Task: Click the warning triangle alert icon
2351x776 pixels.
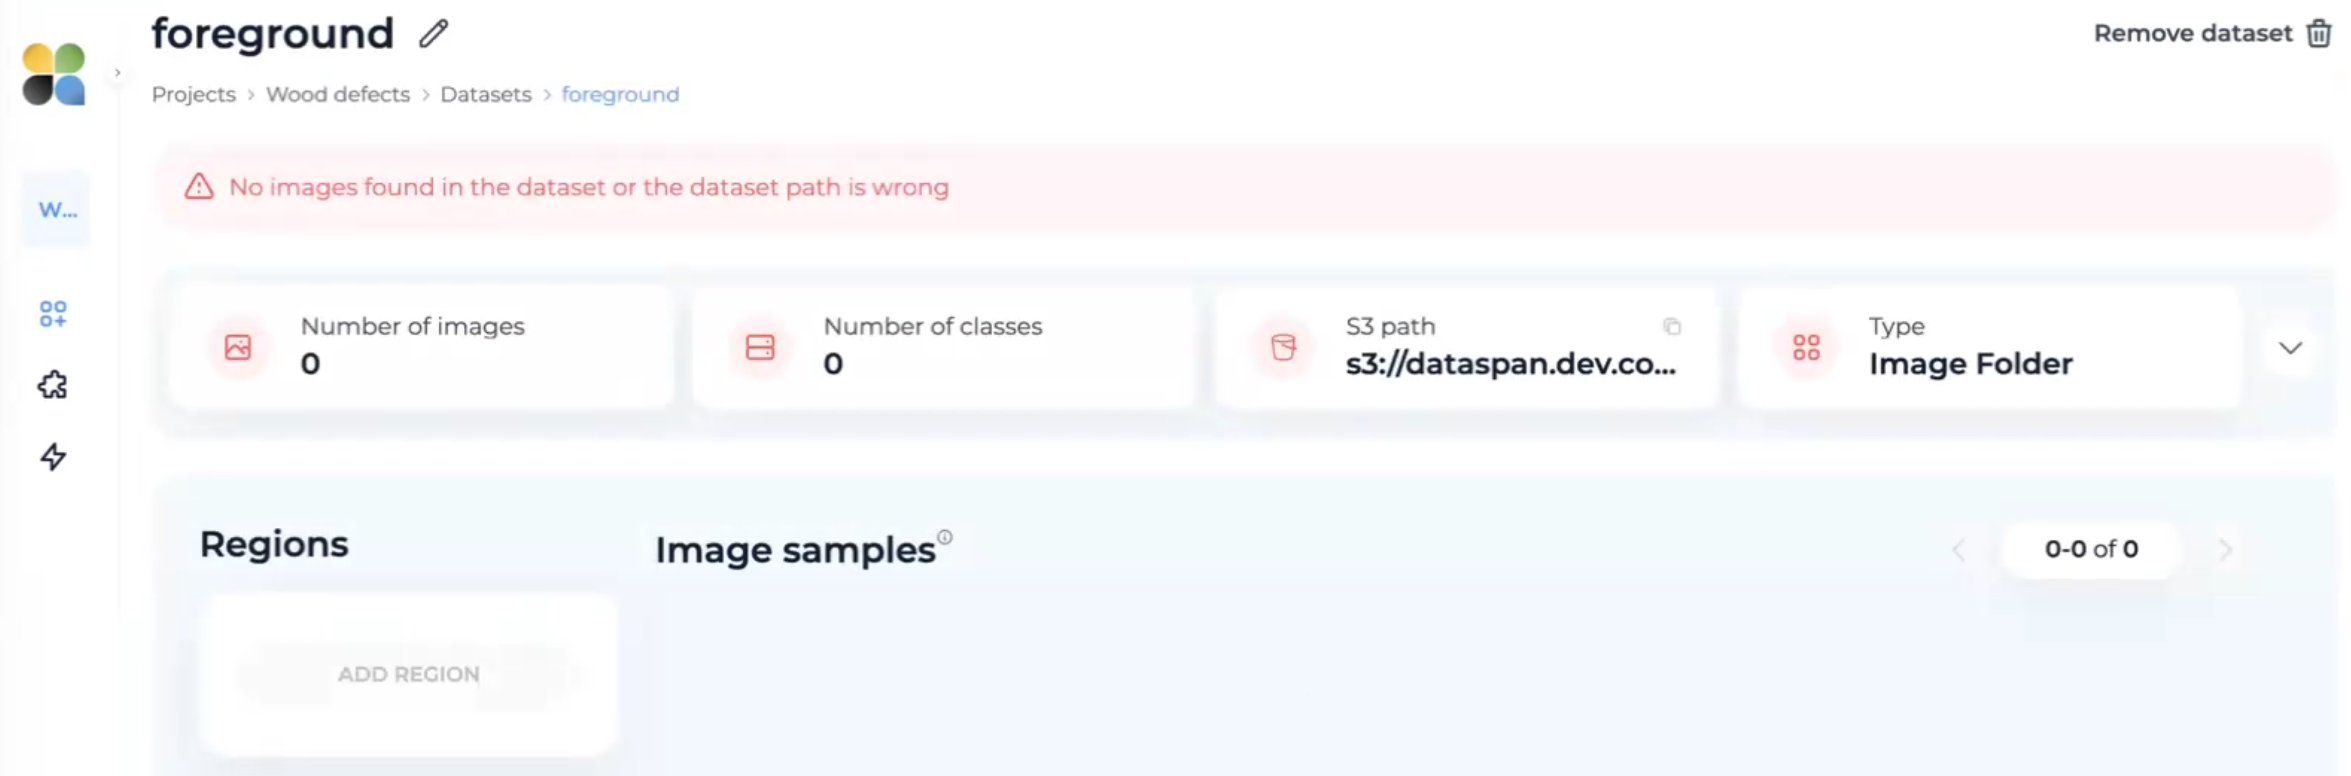Action: (x=199, y=187)
